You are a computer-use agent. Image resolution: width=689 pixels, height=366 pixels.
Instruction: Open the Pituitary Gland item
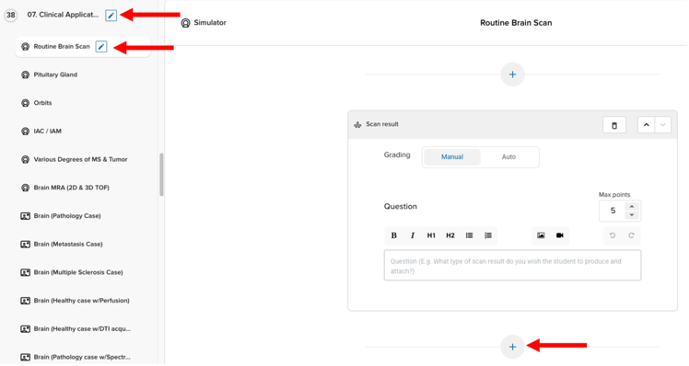click(x=55, y=75)
